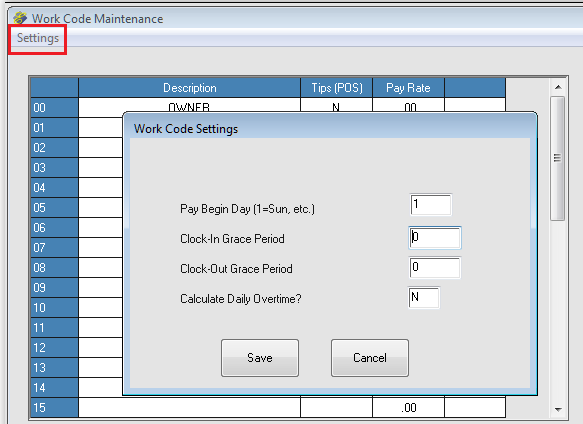Screen dimensions: 583x424
Task: Click the Pay Rate cell in row 15
Action: tap(408, 408)
